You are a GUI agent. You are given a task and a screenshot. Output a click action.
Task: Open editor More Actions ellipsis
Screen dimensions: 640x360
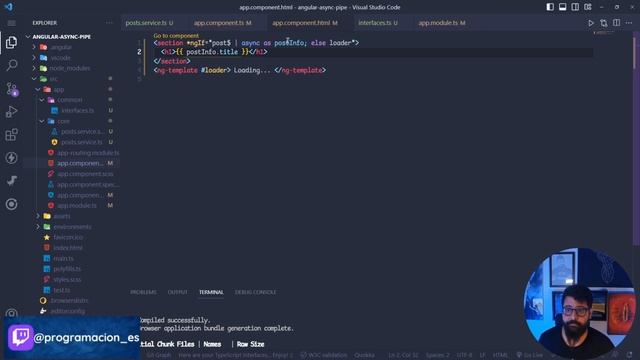629,23
